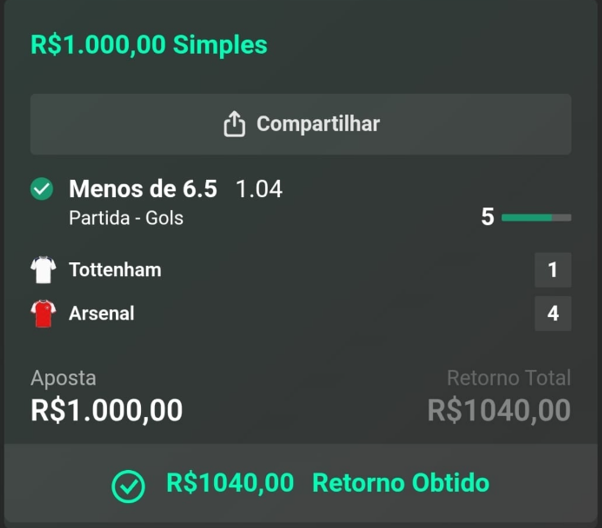Click the circled checkmark in the bottom bar
Image resolution: width=602 pixels, height=528 pixels.
click(128, 485)
